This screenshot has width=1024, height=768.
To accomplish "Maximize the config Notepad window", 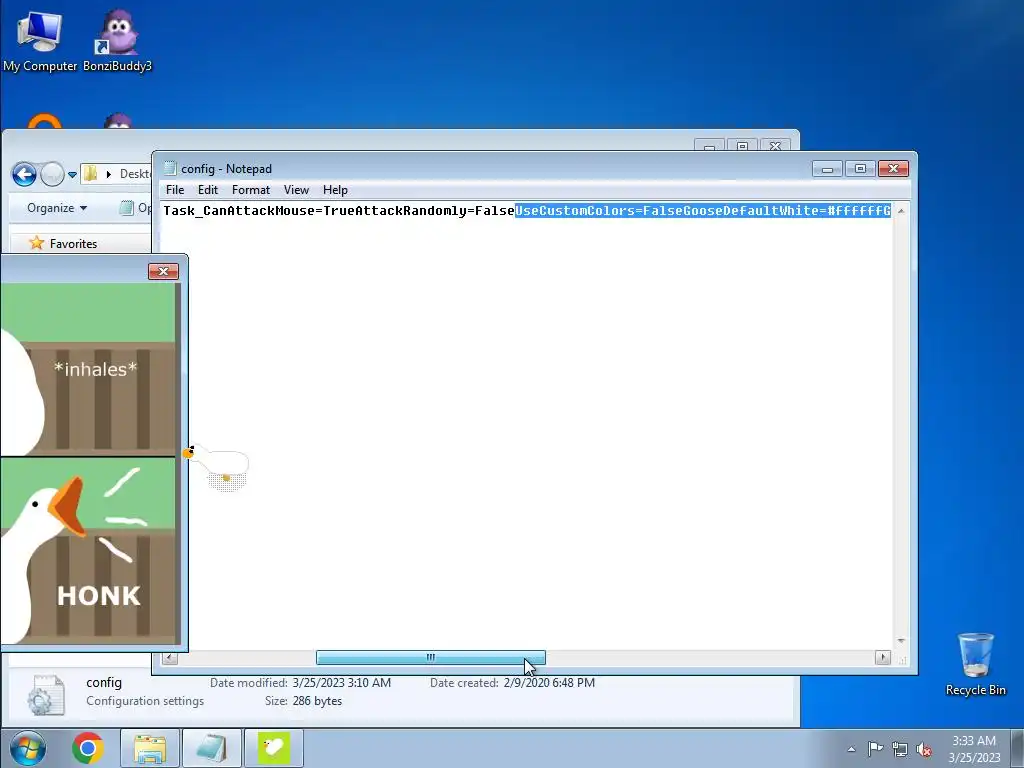I will point(860,169).
